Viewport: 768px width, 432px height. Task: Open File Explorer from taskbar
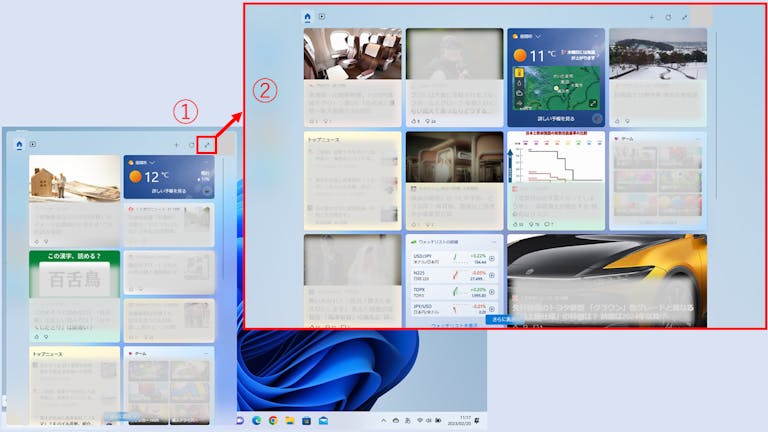(x=289, y=421)
